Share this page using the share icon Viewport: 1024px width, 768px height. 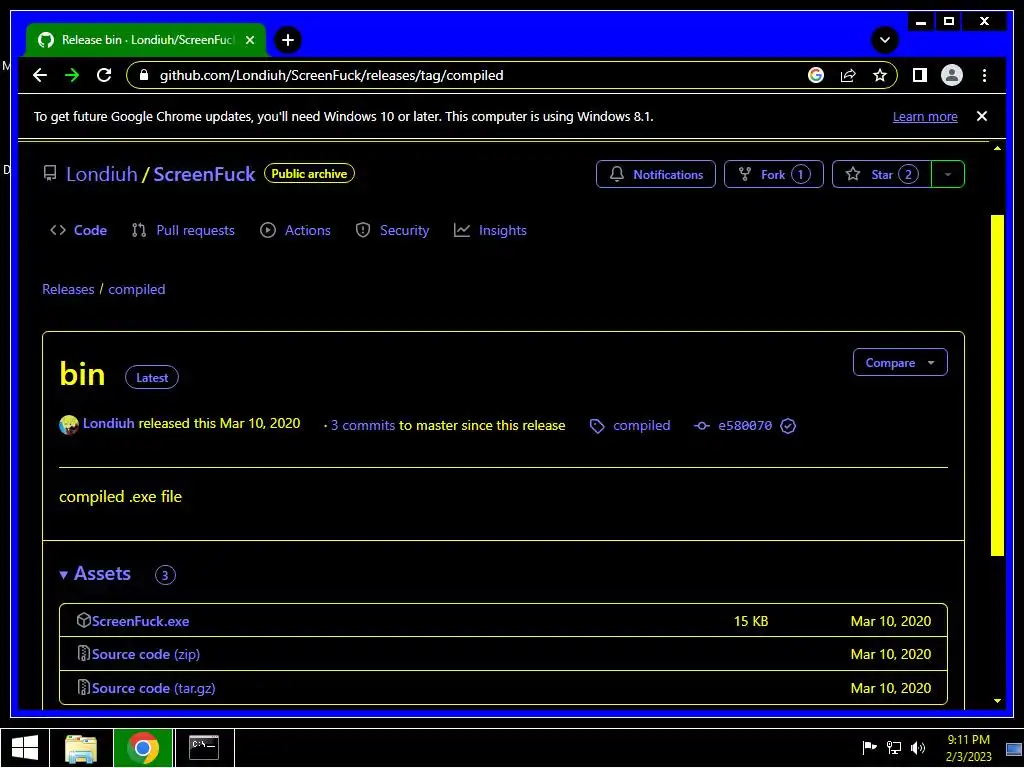848,75
